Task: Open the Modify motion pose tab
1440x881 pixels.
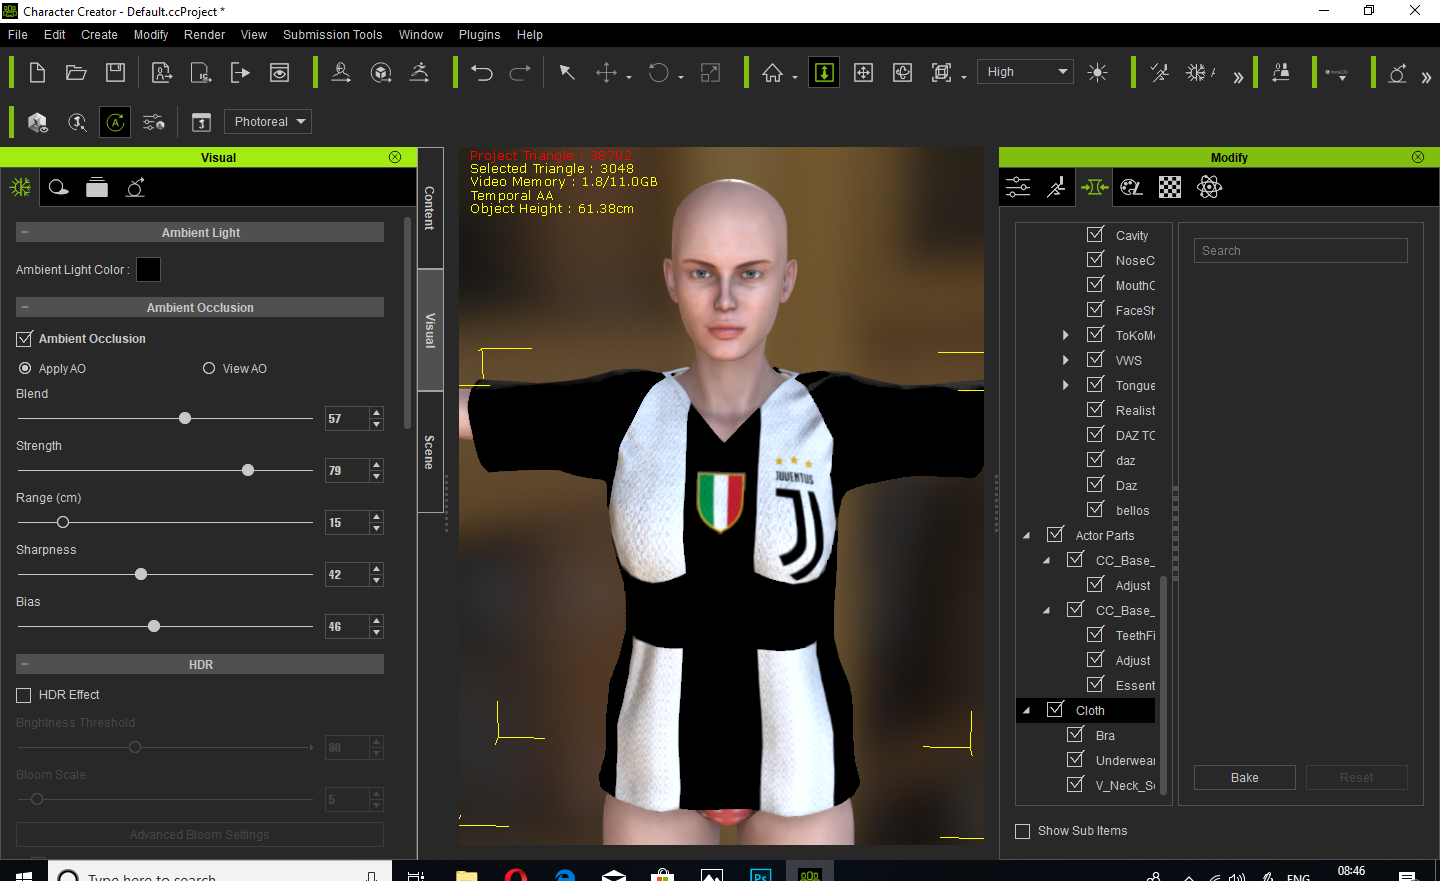Action: [x=1056, y=187]
